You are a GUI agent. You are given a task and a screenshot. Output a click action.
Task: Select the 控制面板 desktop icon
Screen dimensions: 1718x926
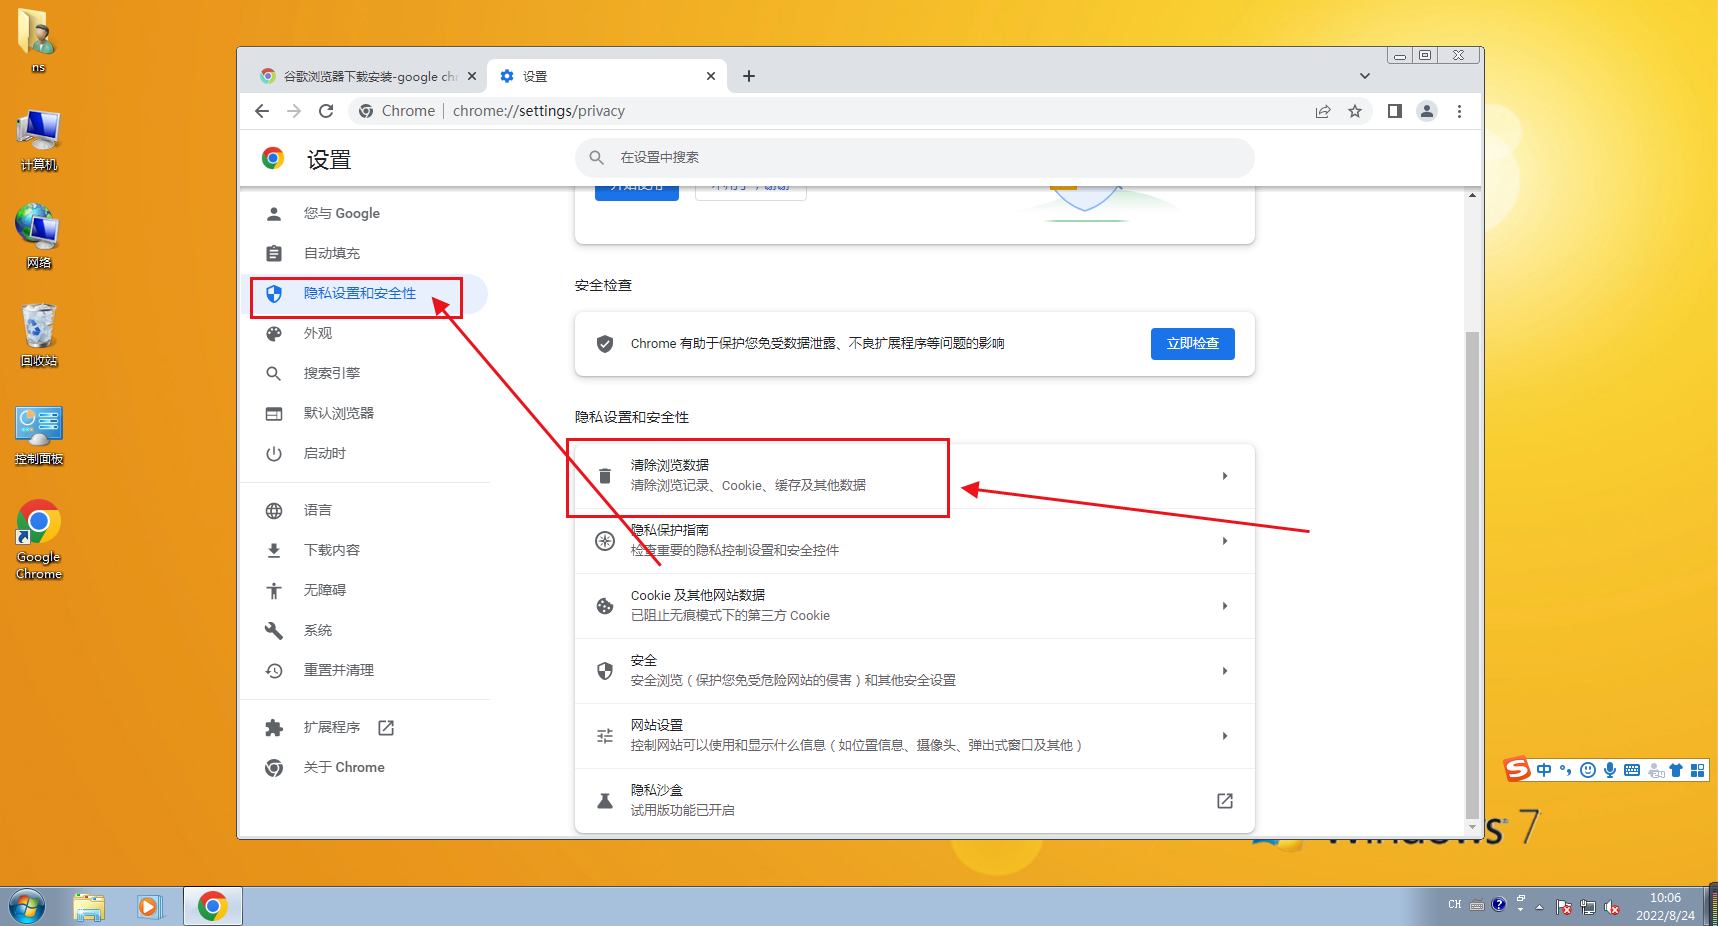[39, 434]
